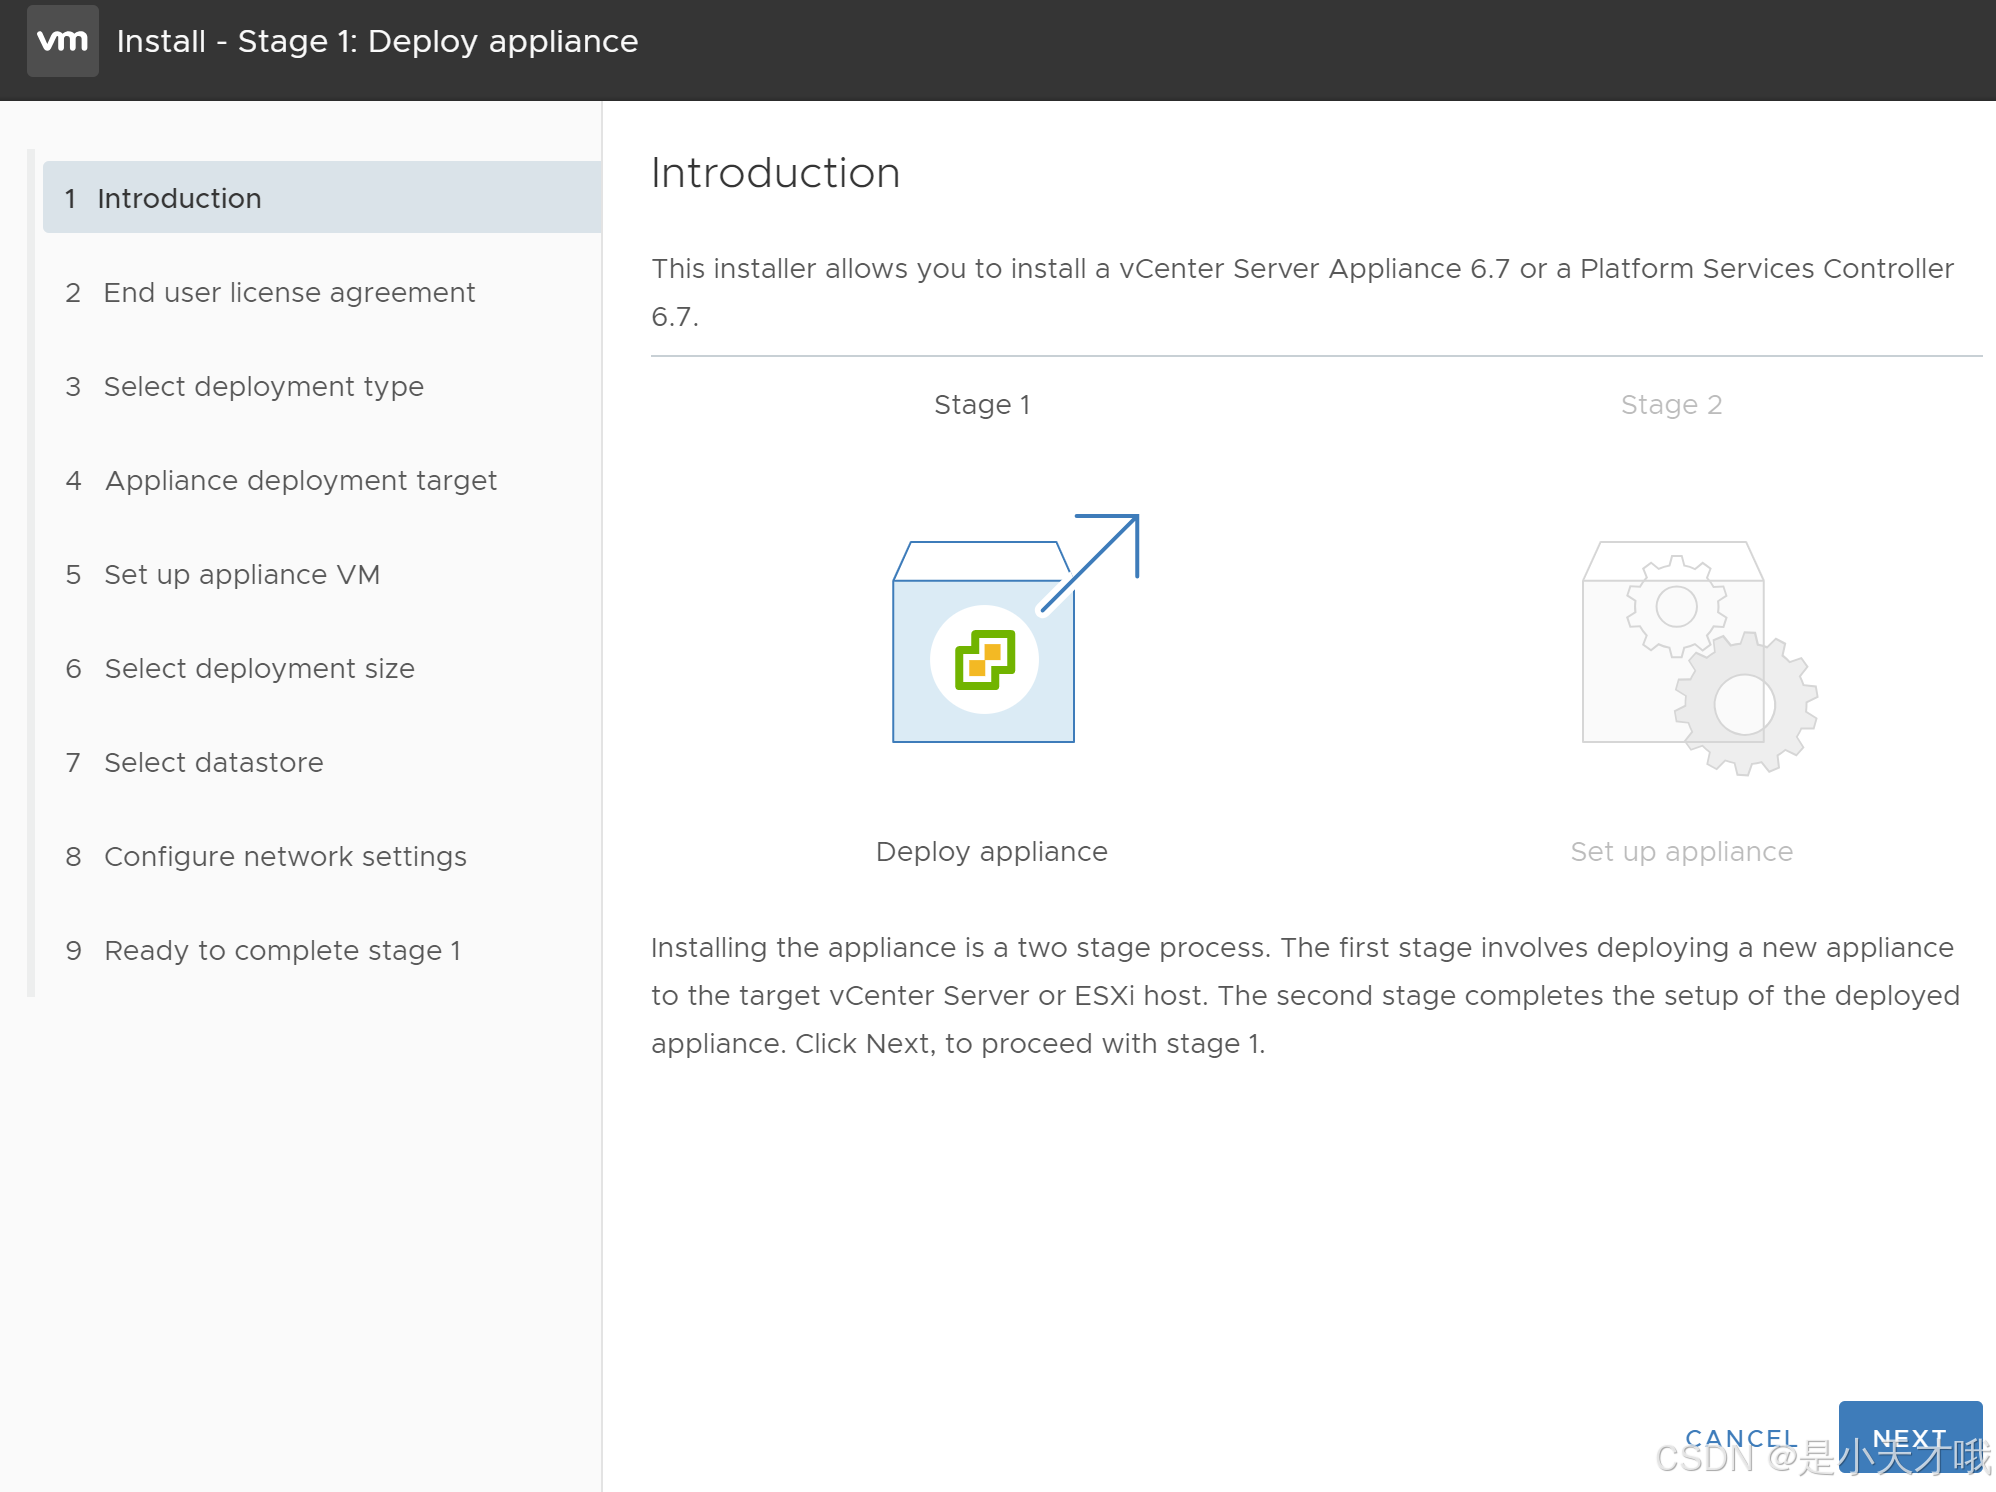Open the End user license agreement step

coord(289,292)
